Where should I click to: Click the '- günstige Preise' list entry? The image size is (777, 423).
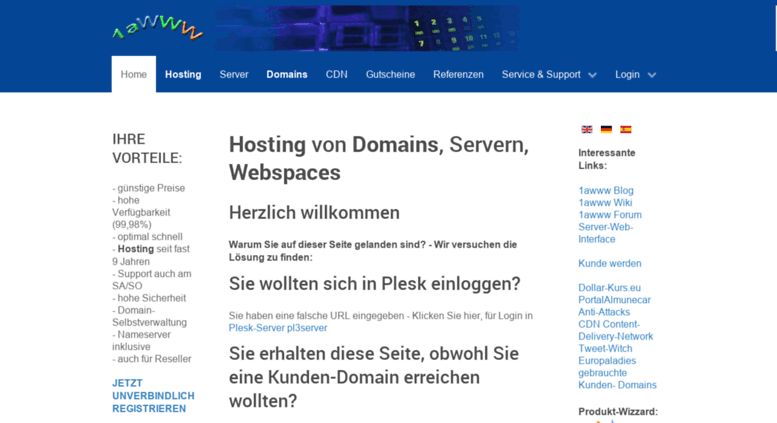[x=149, y=188]
